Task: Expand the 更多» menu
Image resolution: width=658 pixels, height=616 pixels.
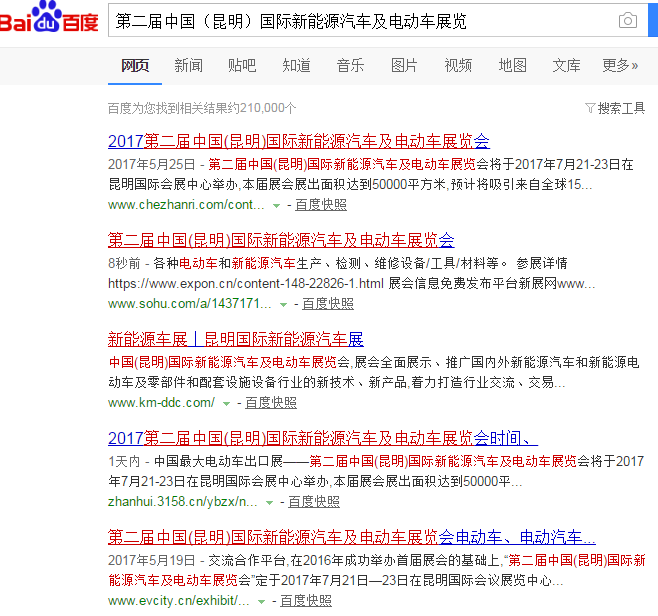Action: (620, 65)
